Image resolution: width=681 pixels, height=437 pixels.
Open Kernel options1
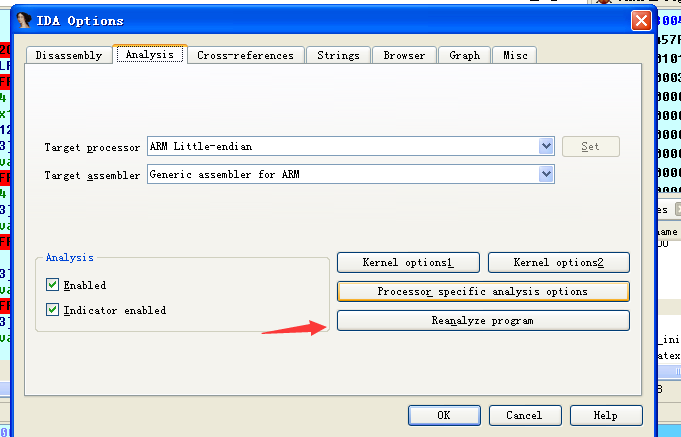click(408, 262)
